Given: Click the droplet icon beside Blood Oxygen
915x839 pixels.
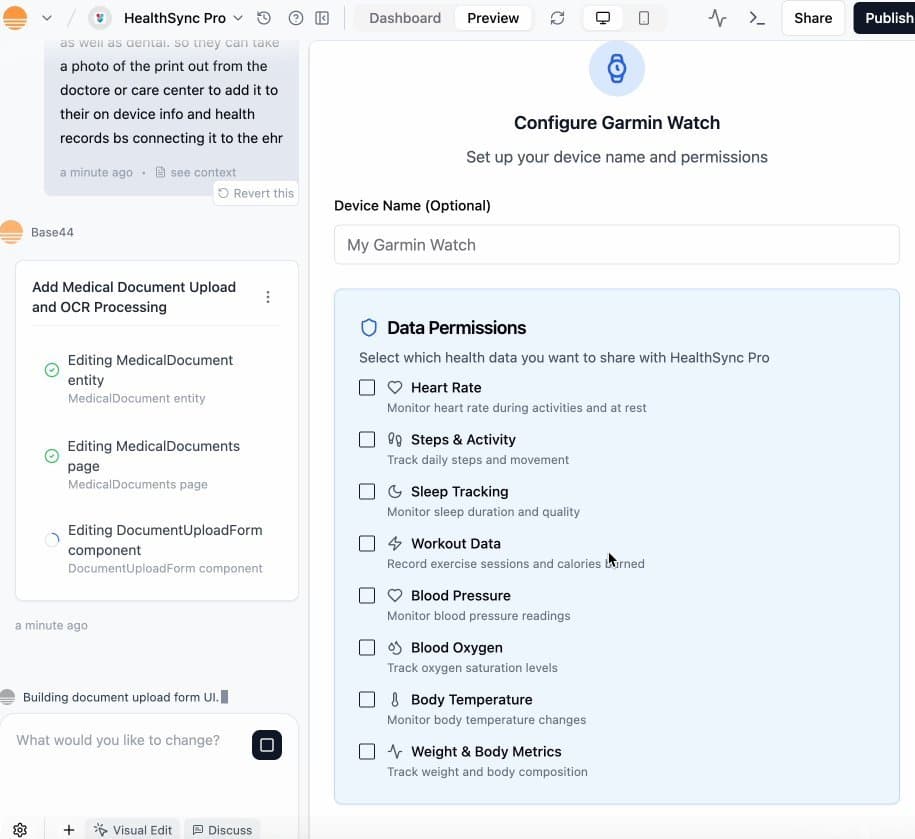Looking at the screenshot, I should pos(395,647).
